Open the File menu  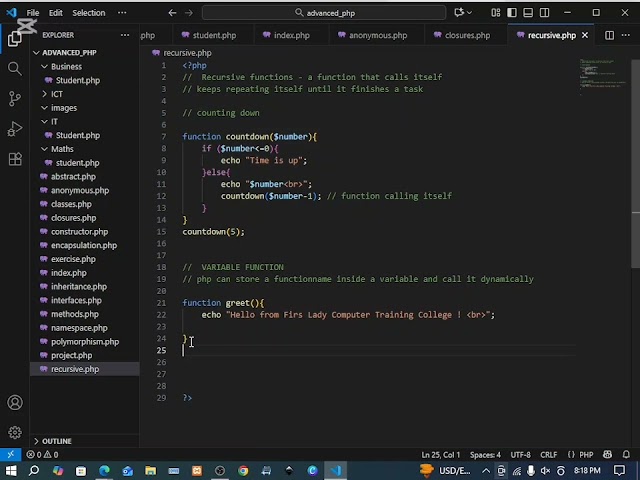[33, 13]
